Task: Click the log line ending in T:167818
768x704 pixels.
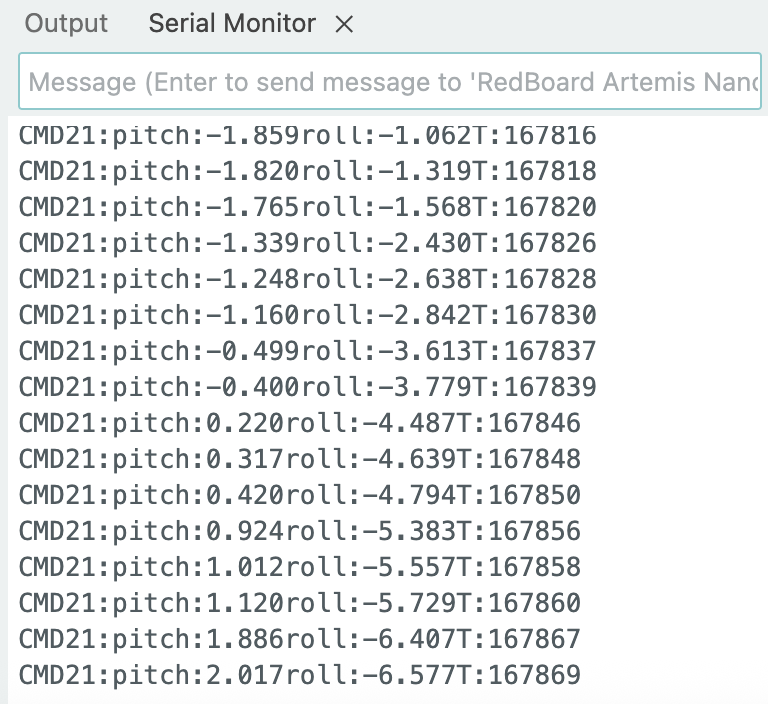Action: [307, 171]
